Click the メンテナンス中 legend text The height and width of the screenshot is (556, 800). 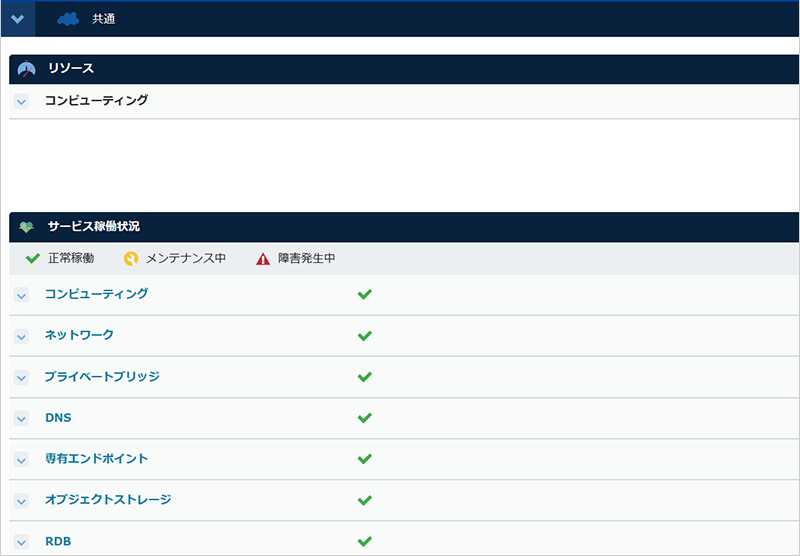[x=186, y=259]
